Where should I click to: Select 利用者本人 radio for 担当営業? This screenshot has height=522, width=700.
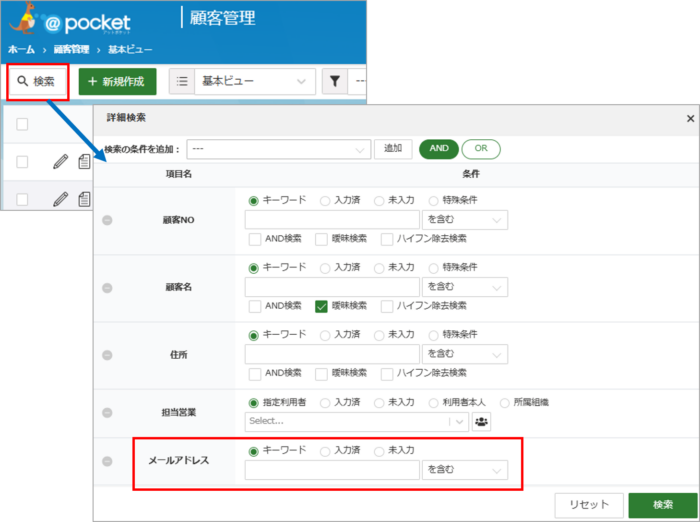433,403
